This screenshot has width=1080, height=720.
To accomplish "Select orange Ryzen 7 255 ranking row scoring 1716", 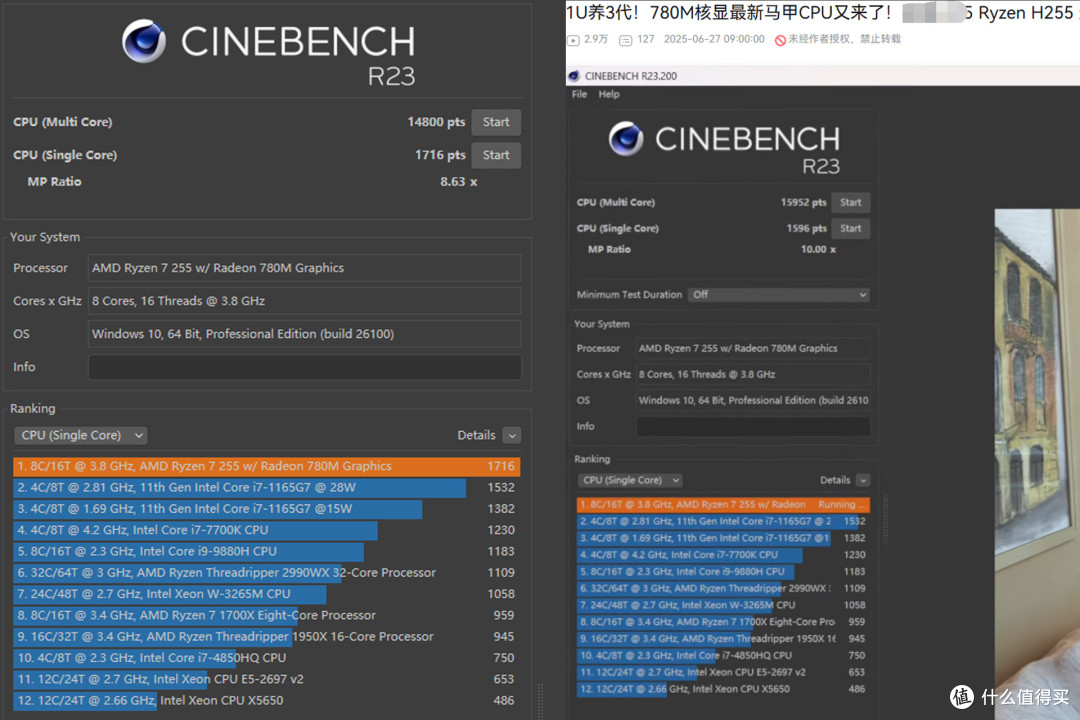I will (267, 466).
